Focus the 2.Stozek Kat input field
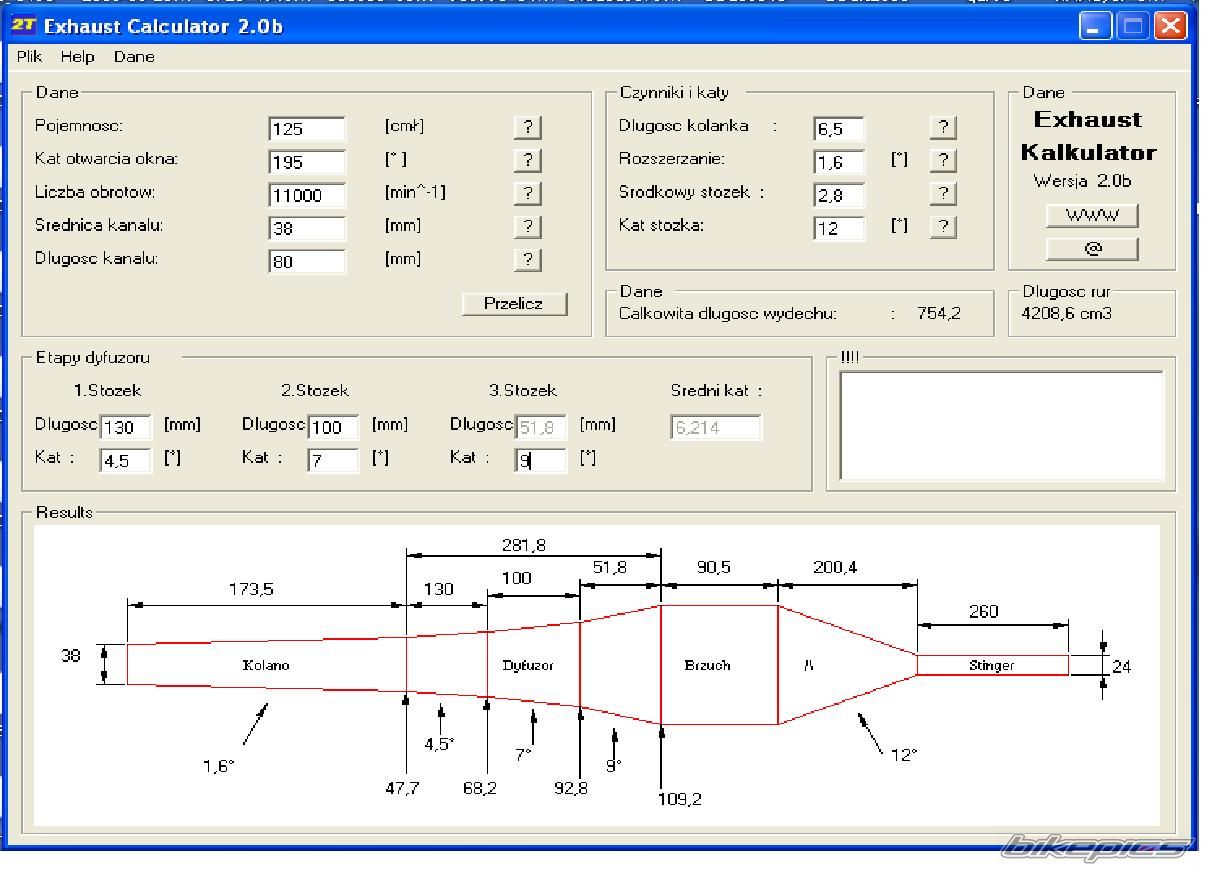The height and width of the screenshot is (871, 1217). (x=333, y=461)
